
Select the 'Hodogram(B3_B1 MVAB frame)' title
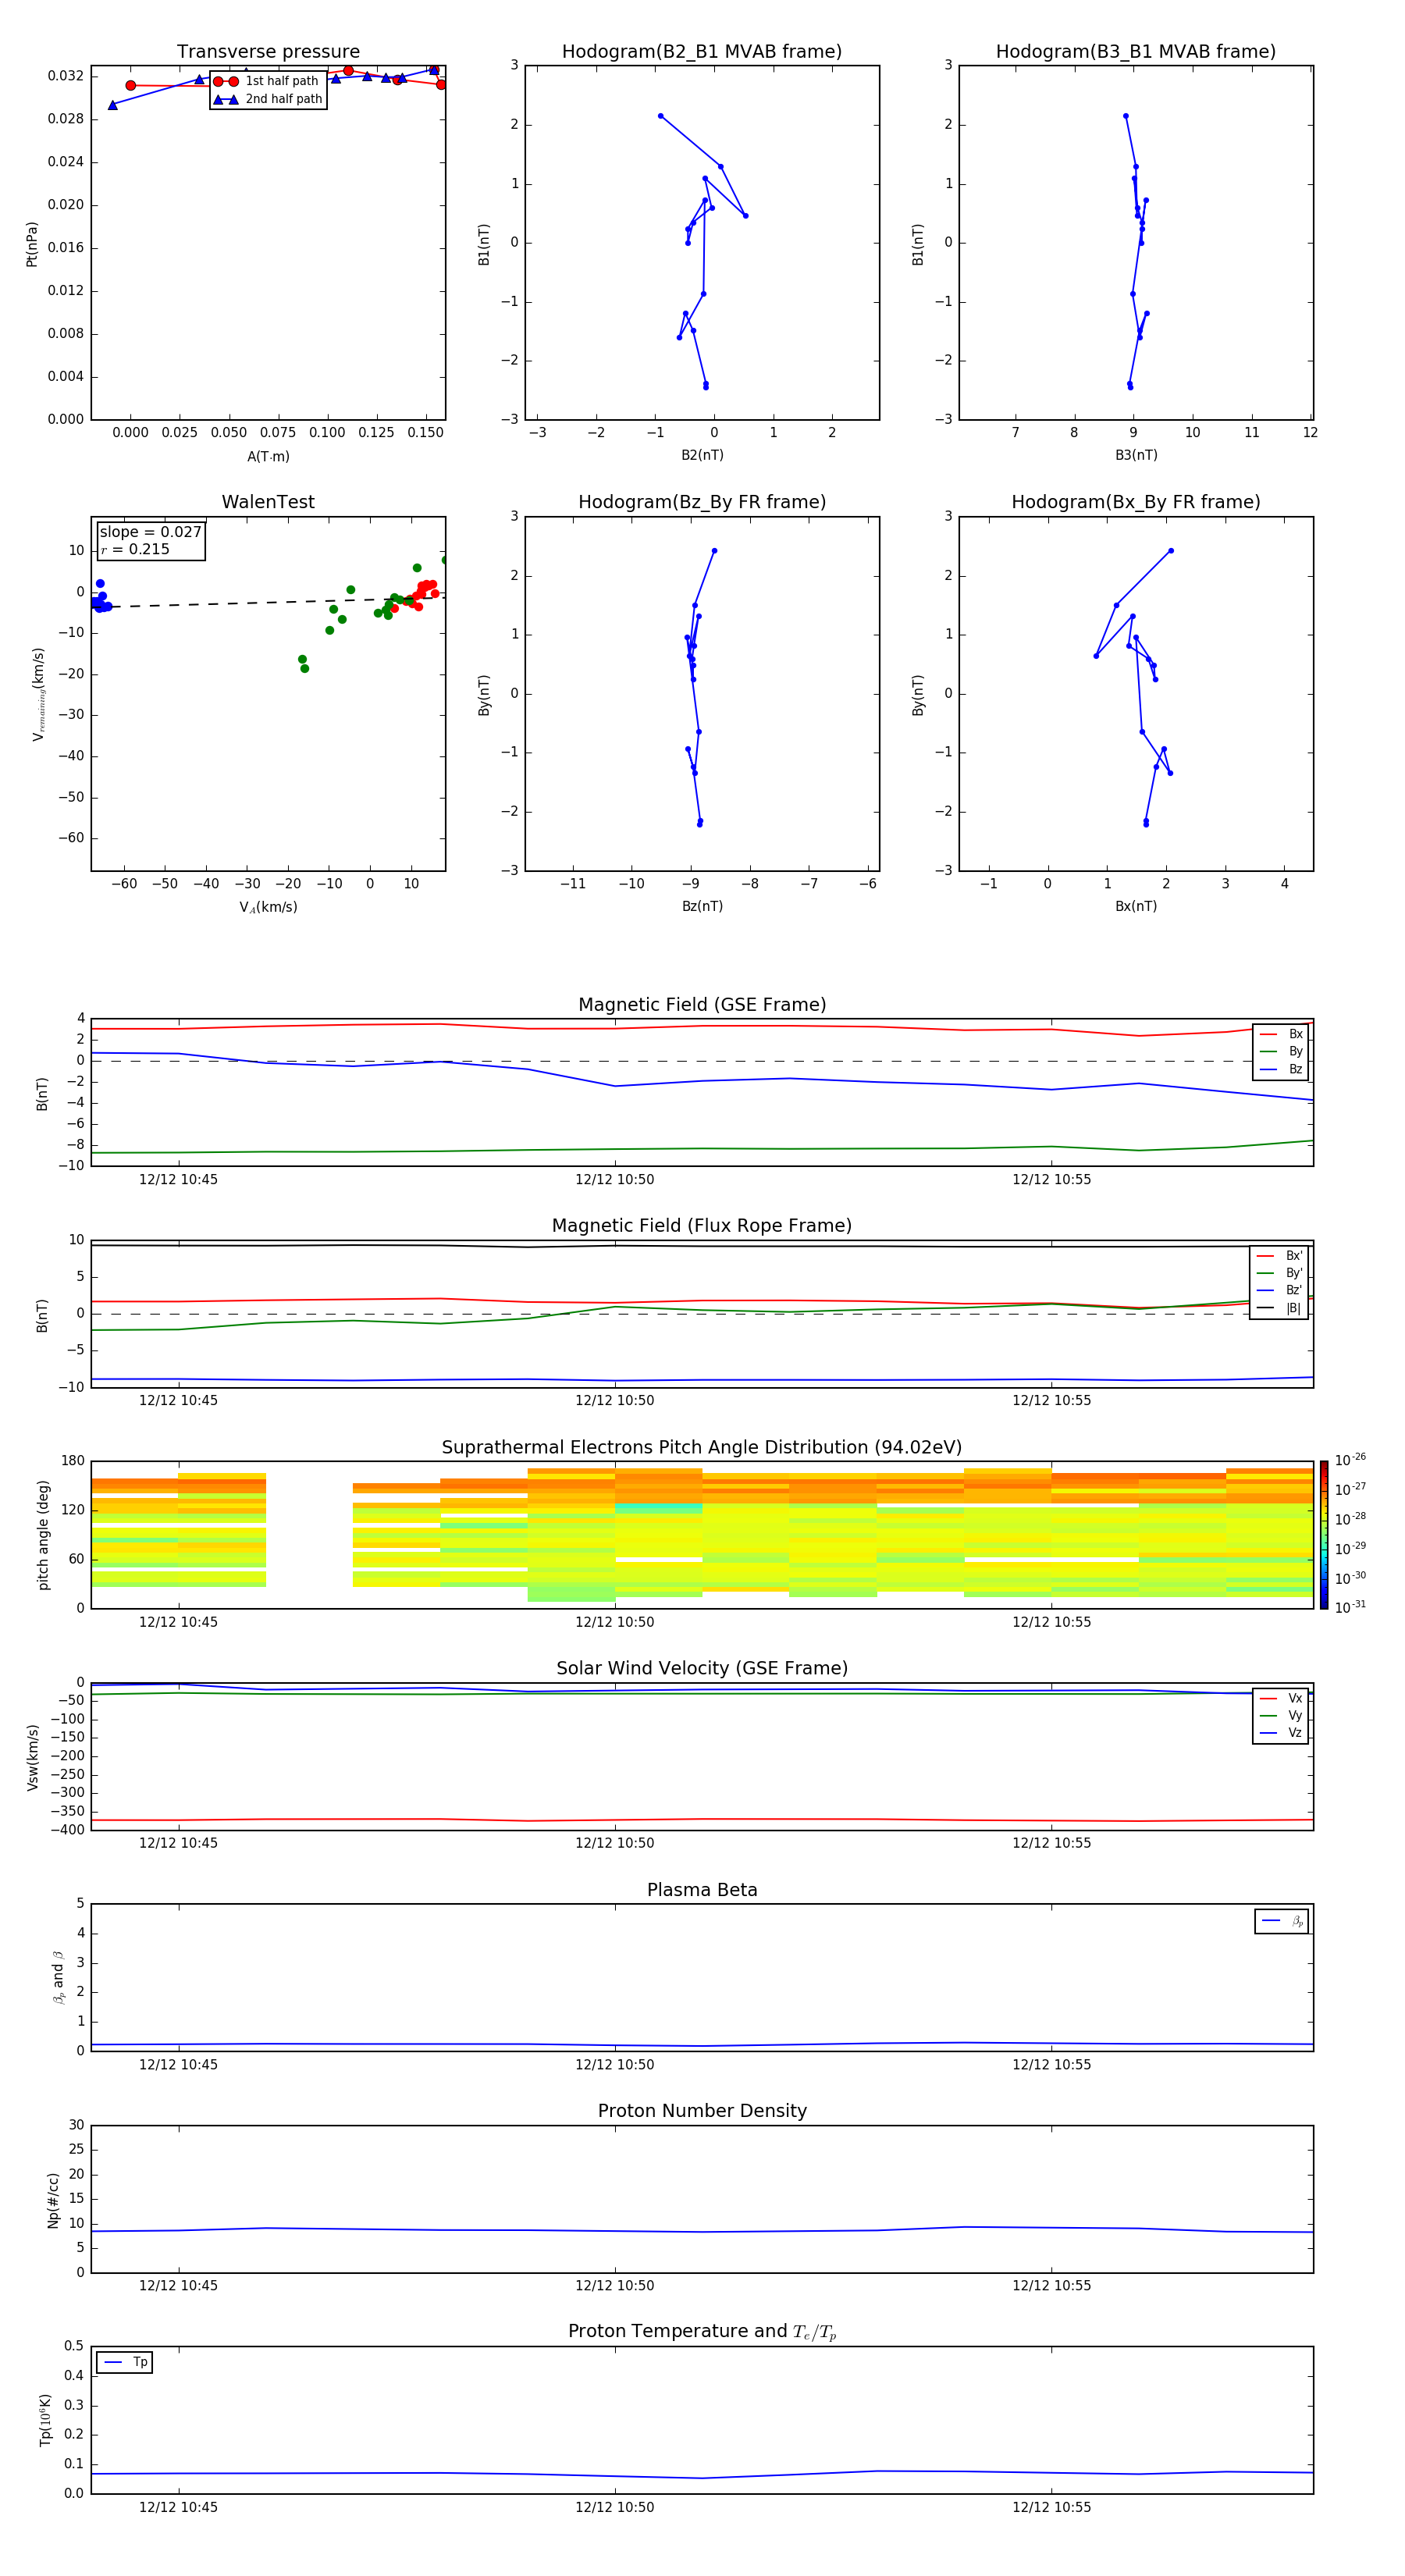click(1136, 52)
